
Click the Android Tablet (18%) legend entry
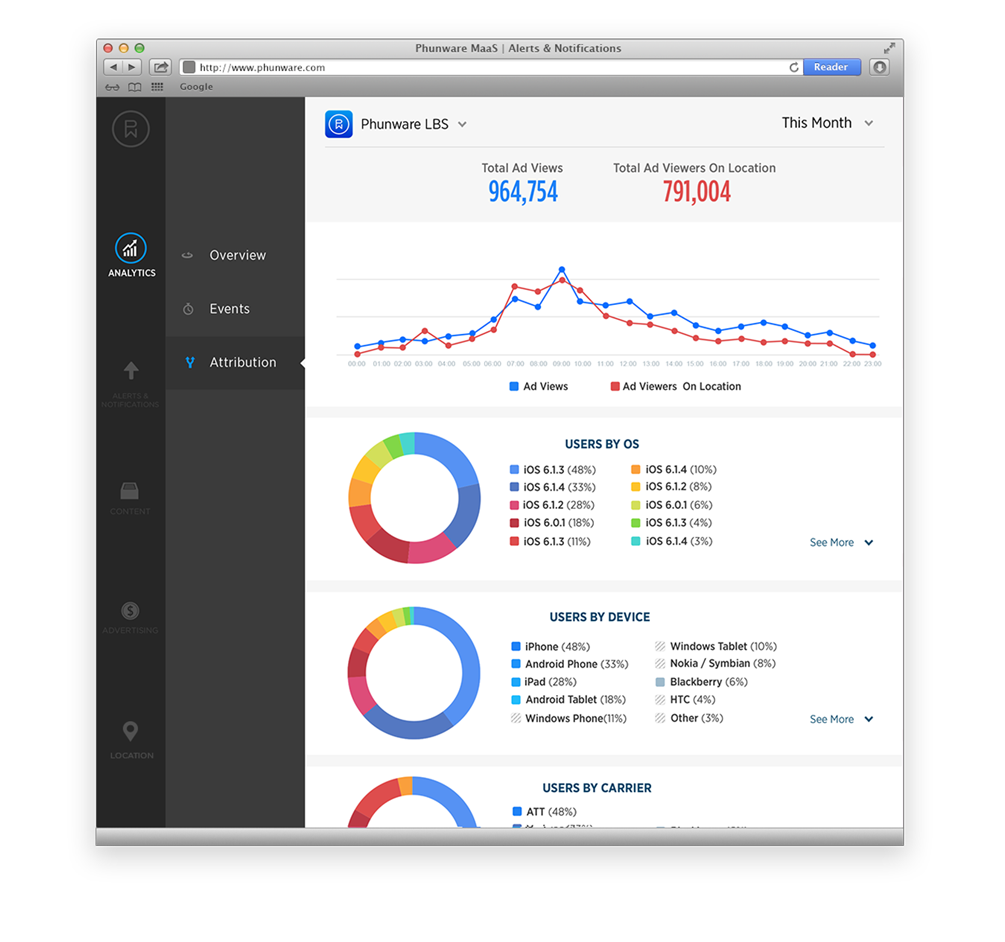(569, 700)
